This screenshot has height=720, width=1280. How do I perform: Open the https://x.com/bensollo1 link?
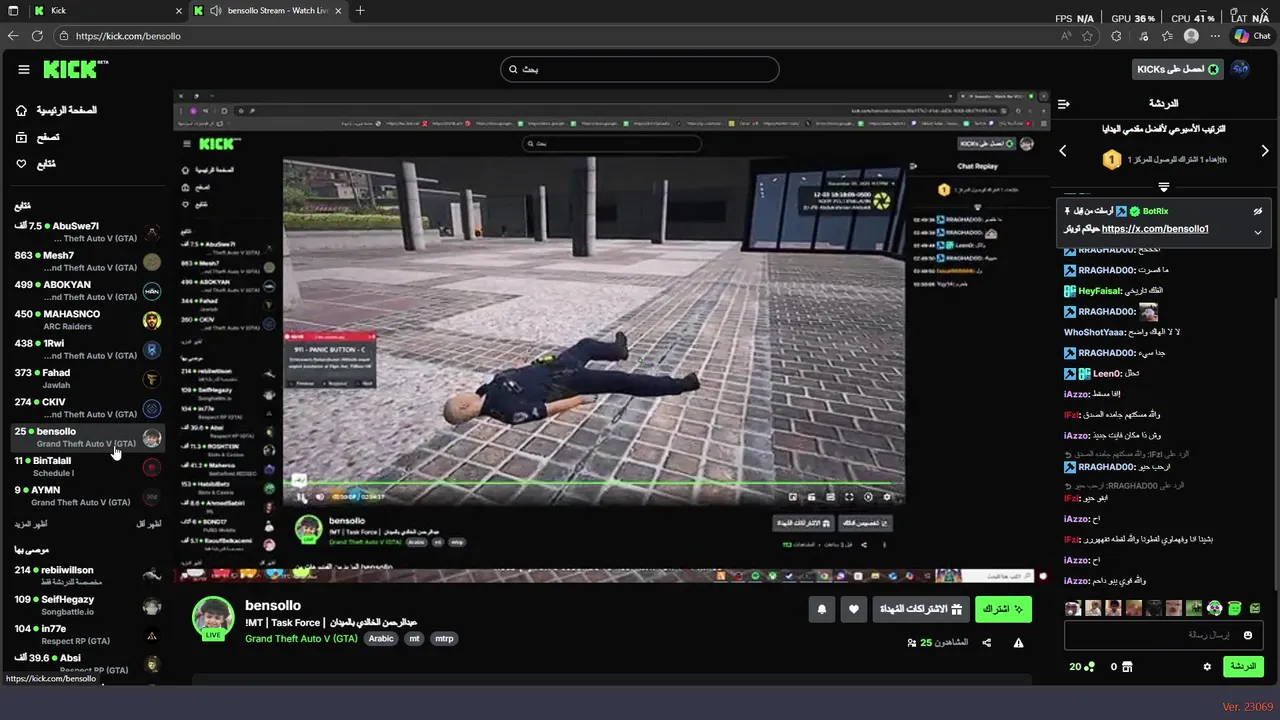click(x=1155, y=229)
